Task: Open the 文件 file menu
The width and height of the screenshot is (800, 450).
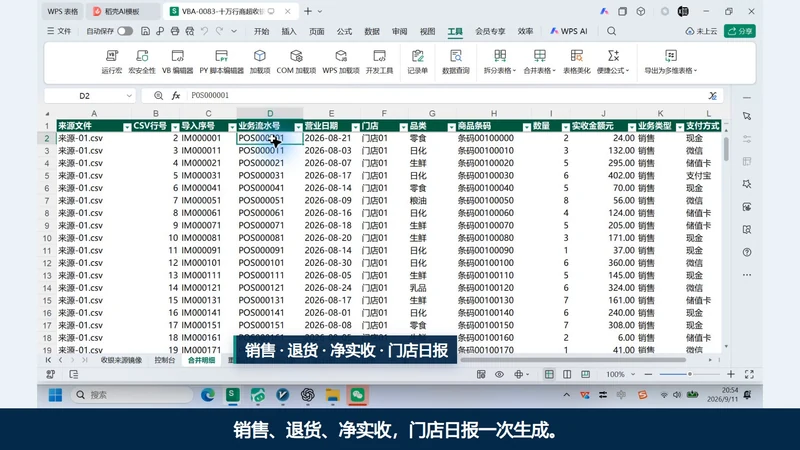Action: click(59, 31)
